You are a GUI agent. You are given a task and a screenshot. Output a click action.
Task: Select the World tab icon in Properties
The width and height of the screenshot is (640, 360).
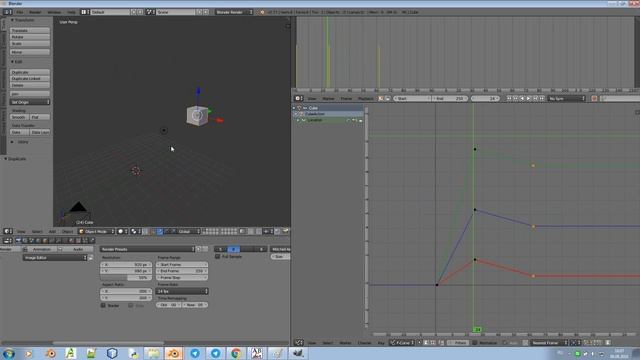(38, 240)
